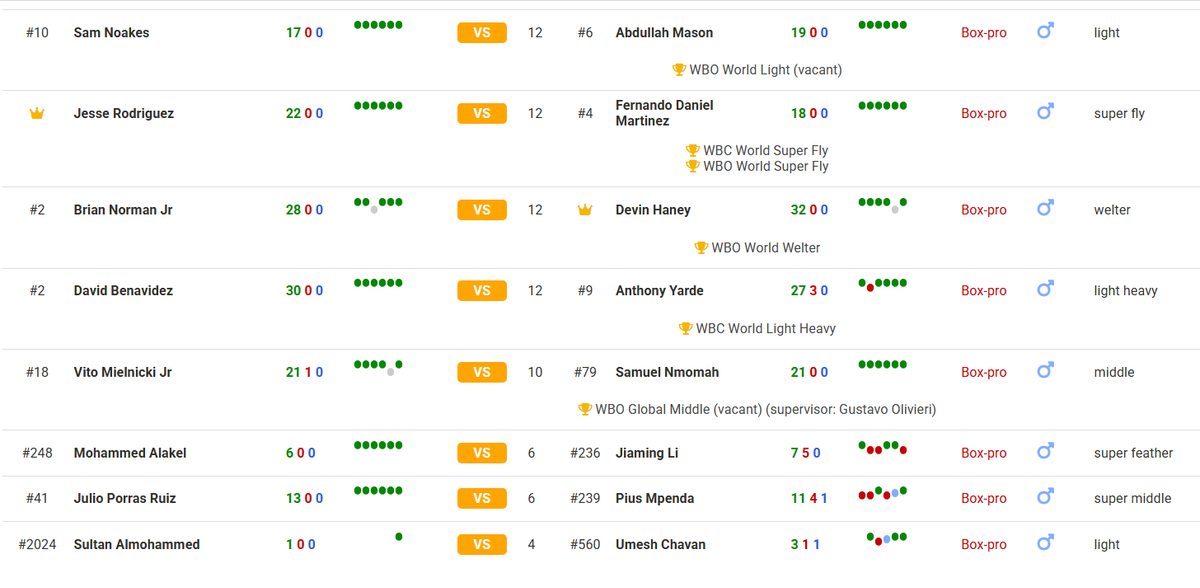Click the trophy icon for WBO Global Middle
Viewport: 1200px width, 588px height.
click(585, 409)
